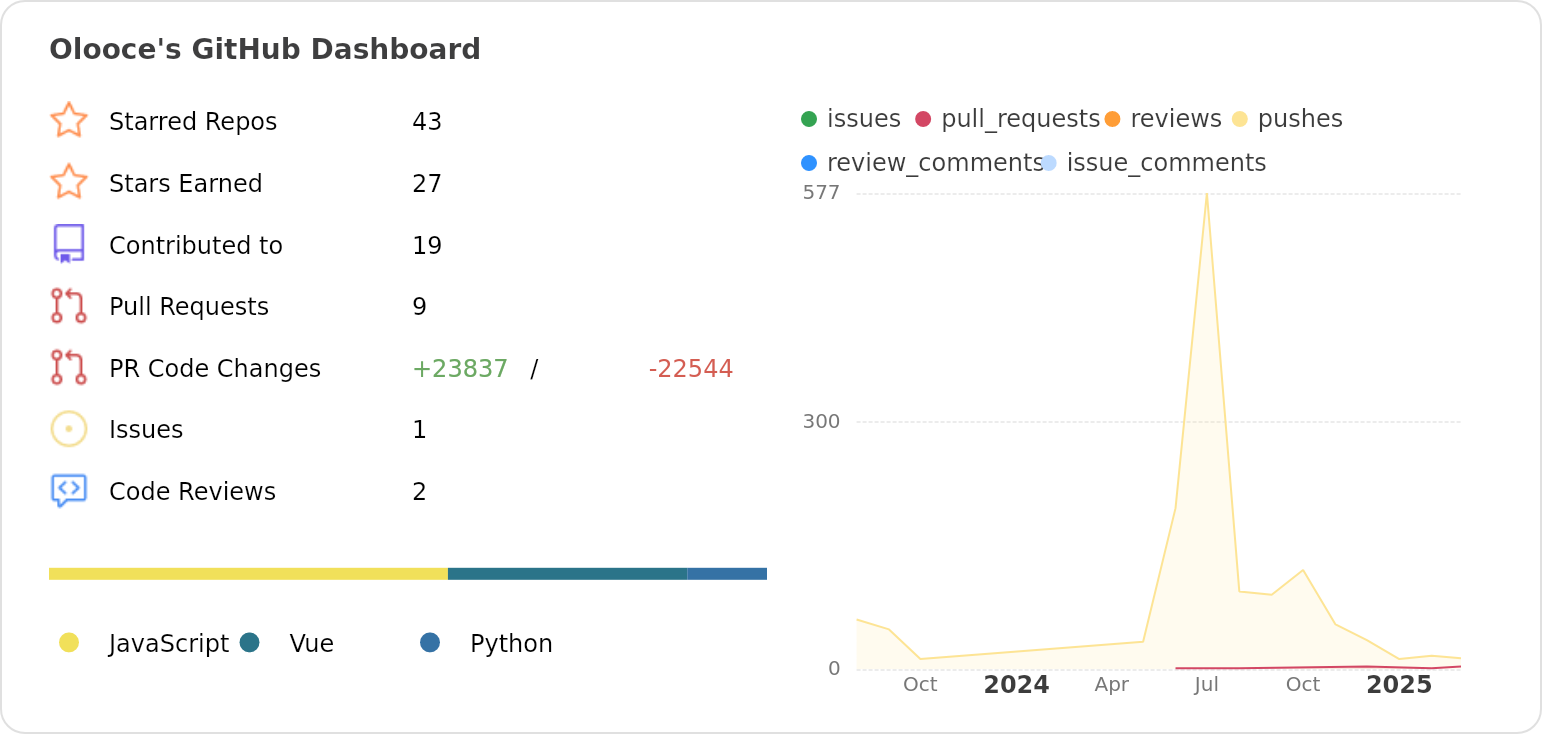Click the yellow JavaScript segment of language bar
This screenshot has width=1542, height=734.
[x=248, y=574]
